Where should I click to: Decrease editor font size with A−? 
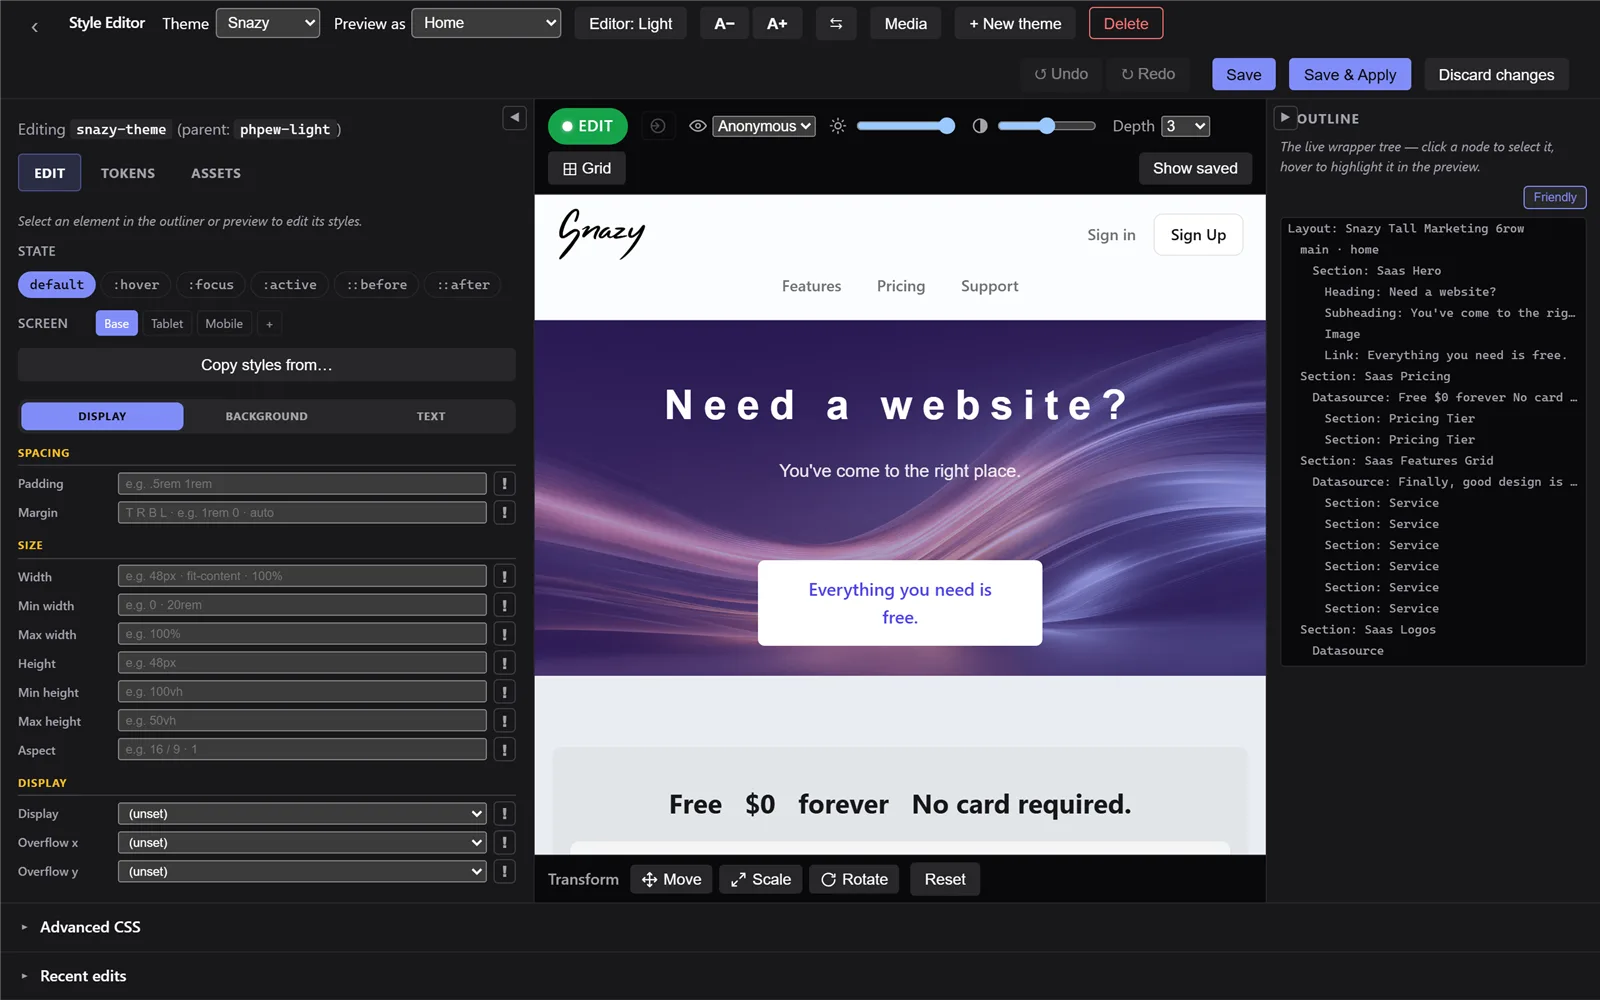coord(725,23)
